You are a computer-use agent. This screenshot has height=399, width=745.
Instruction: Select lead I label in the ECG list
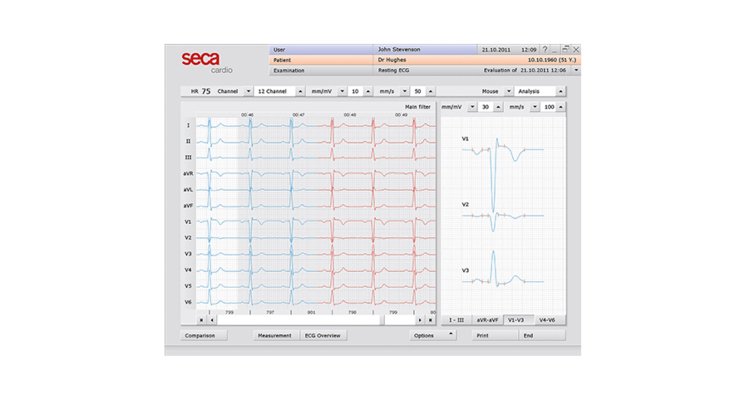pyautogui.click(x=188, y=125)
